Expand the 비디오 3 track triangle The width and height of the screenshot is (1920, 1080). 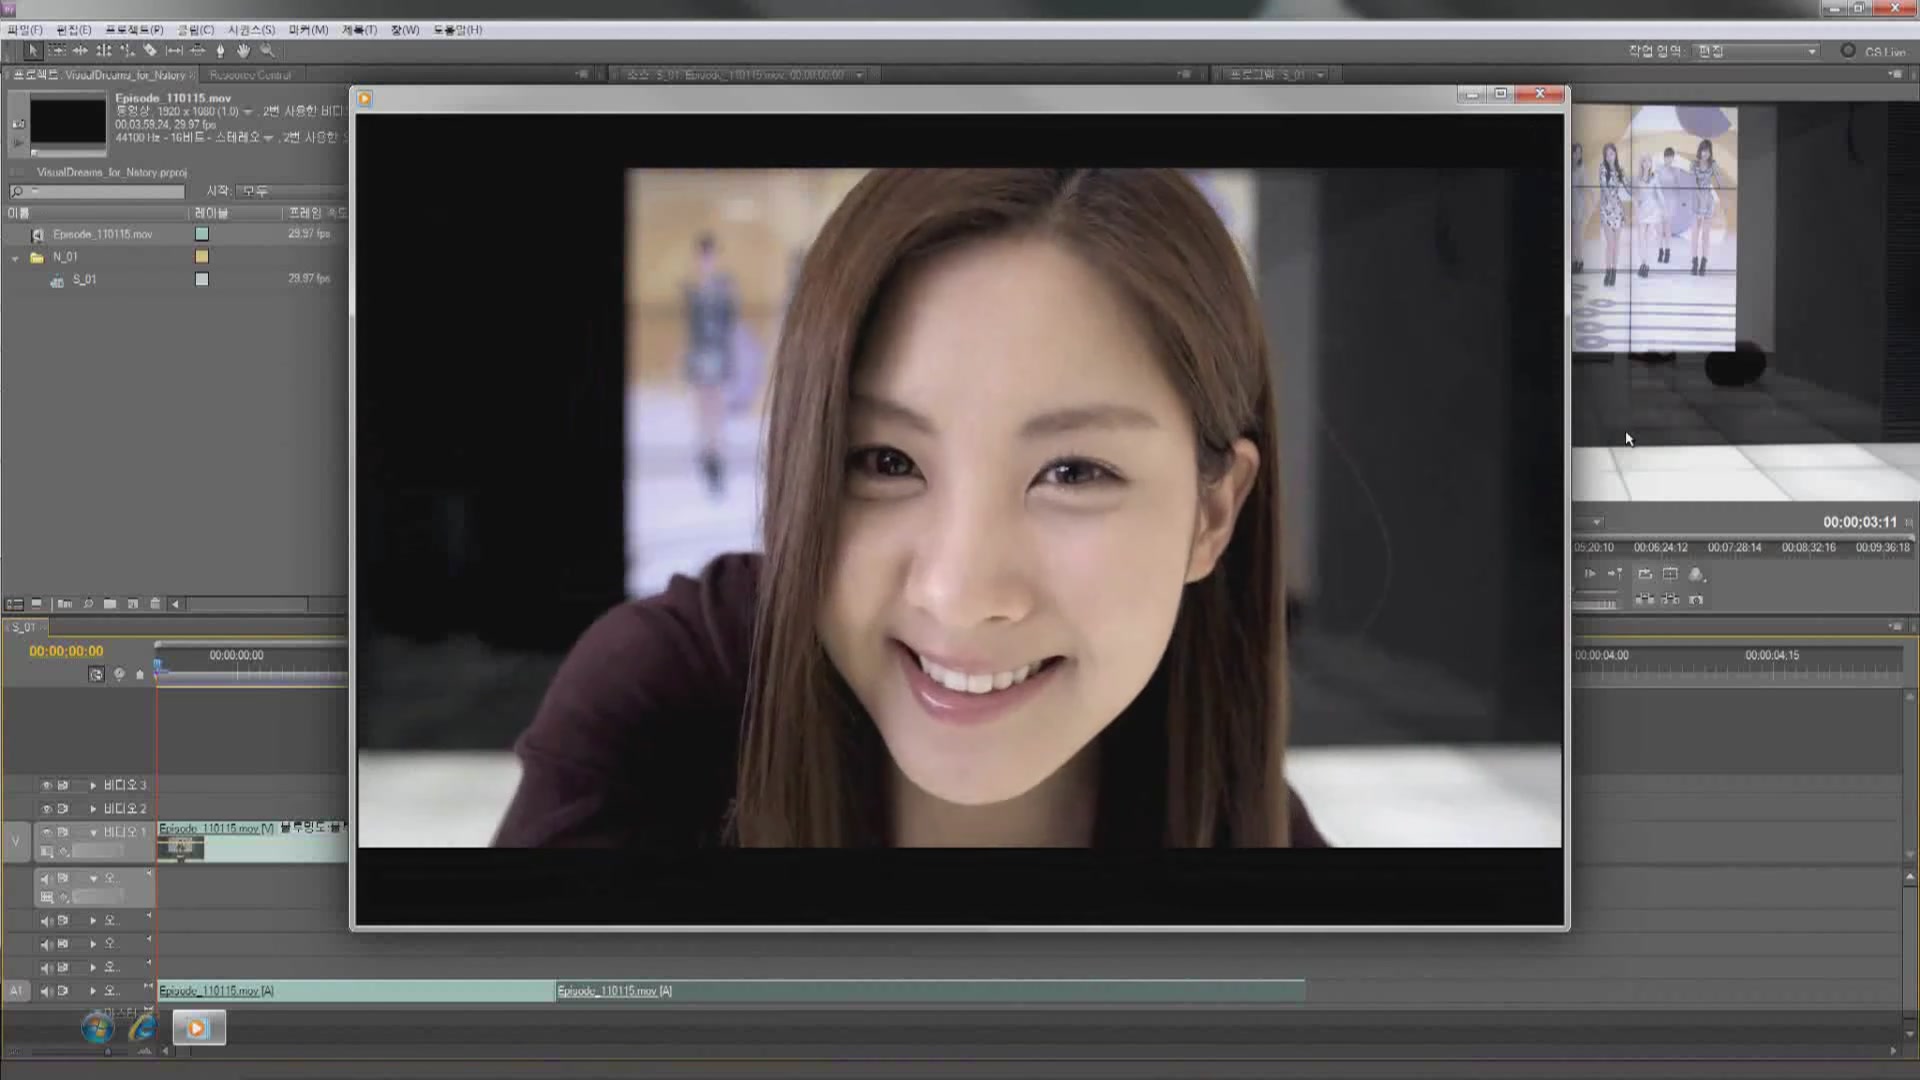tap(93, 785)
